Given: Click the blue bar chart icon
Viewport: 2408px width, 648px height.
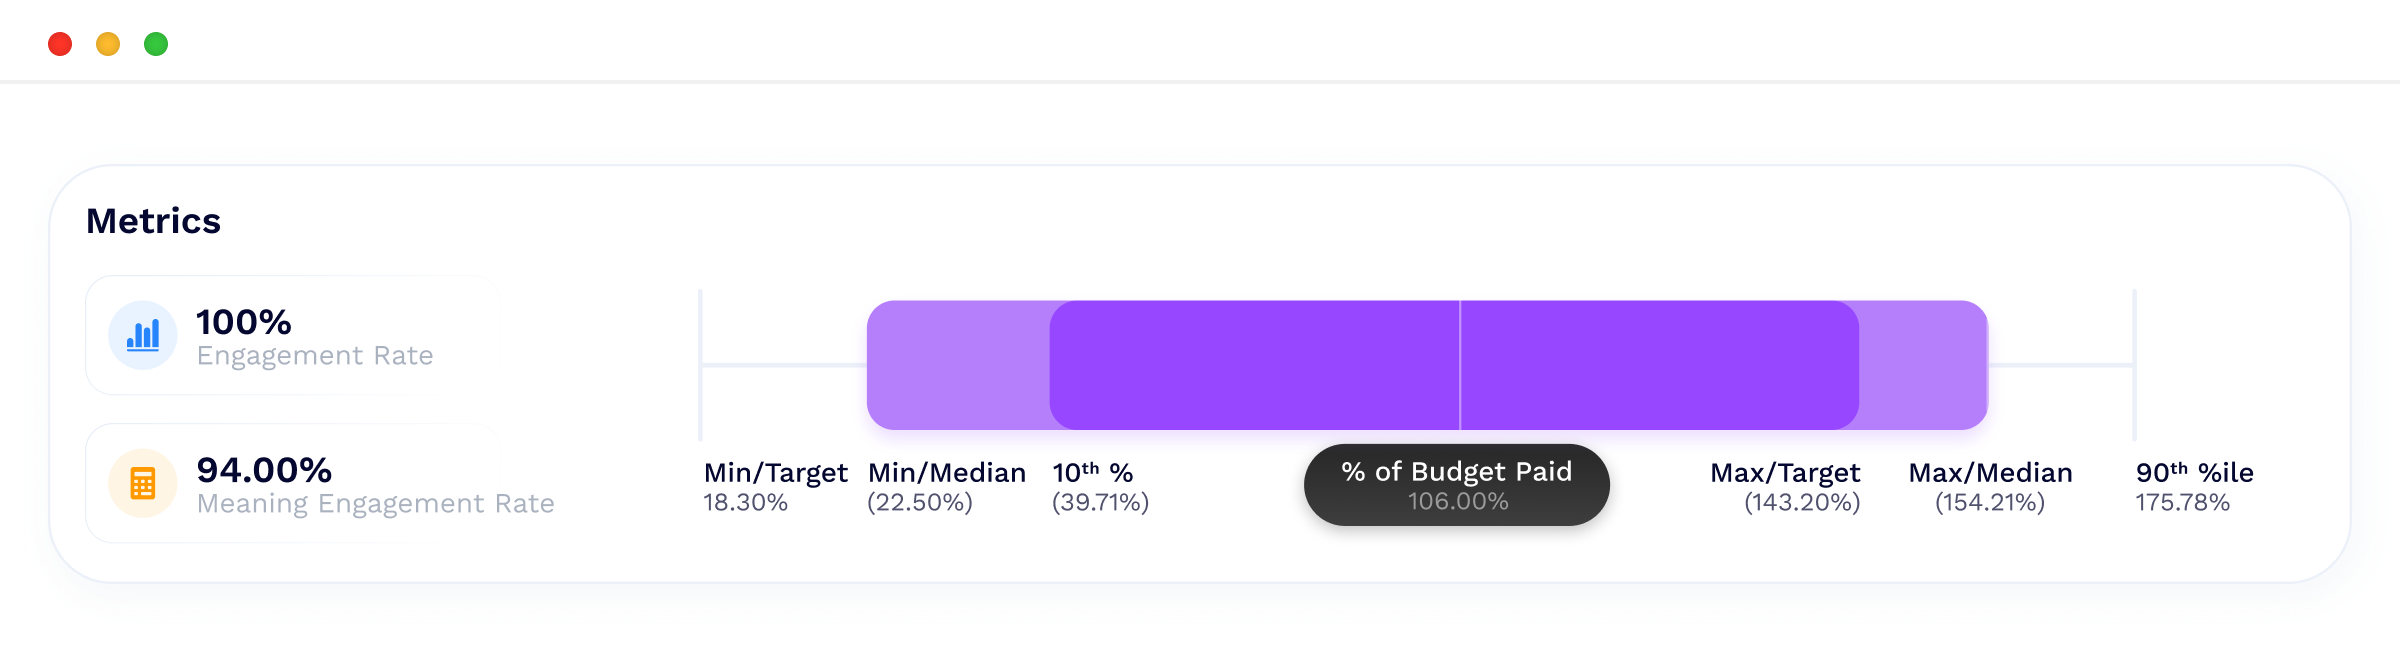Looking at the screenshot, I should tap(143, 335).
